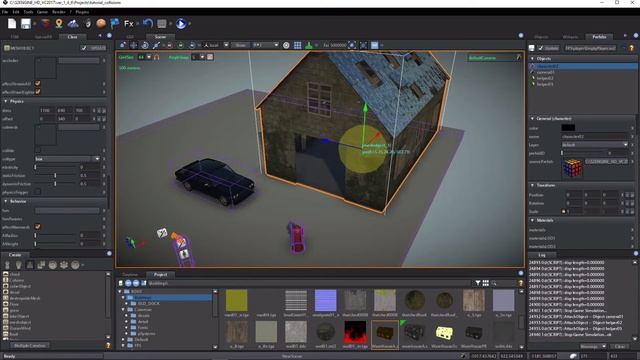
Task: Open help question mark in Create panel
Action: [x=108, y=345]
